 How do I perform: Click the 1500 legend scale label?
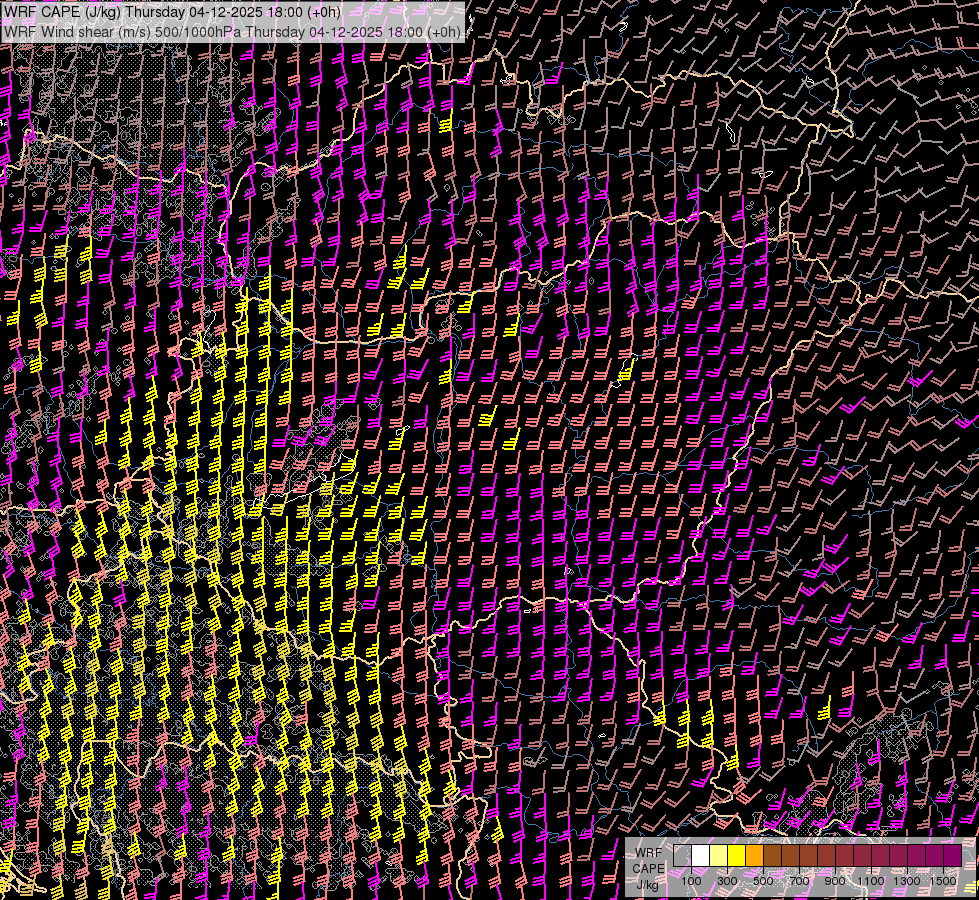(x=942, y=881)
